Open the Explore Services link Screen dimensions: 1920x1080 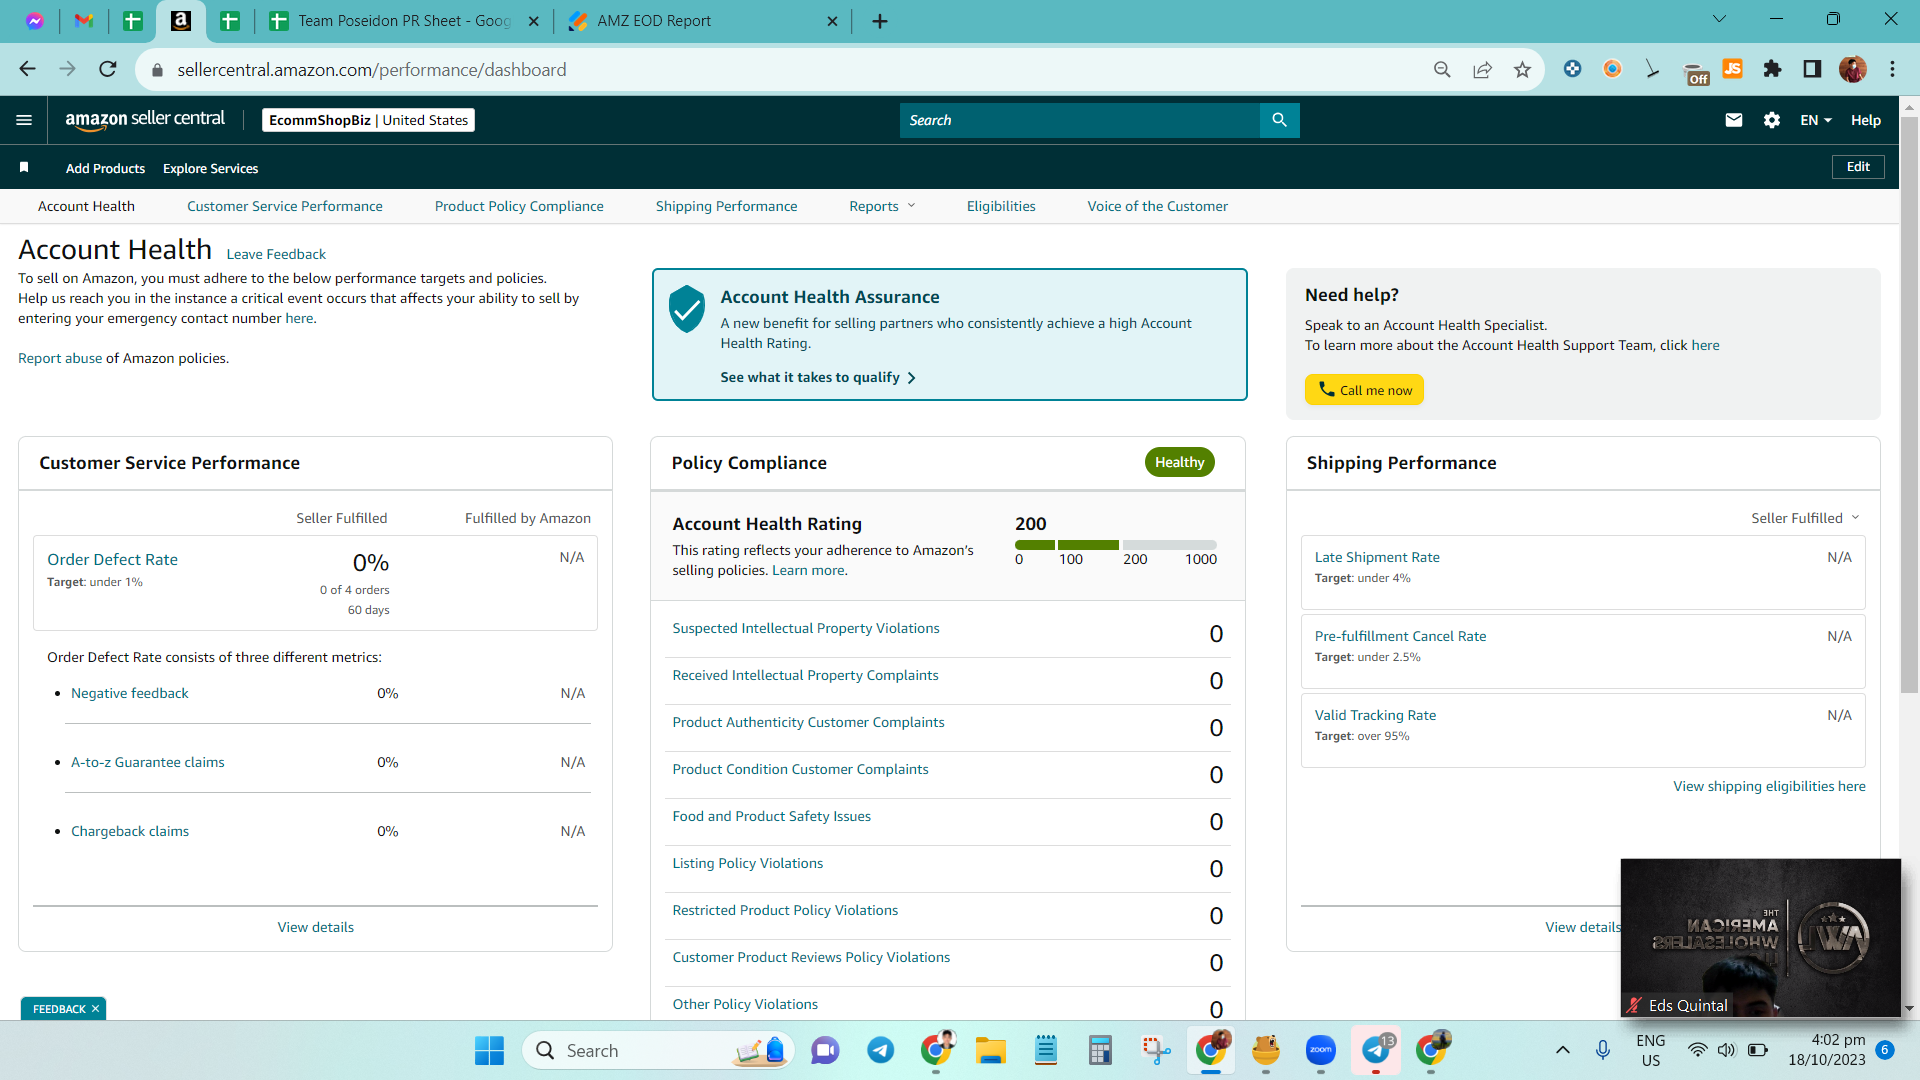click(210, 168)
